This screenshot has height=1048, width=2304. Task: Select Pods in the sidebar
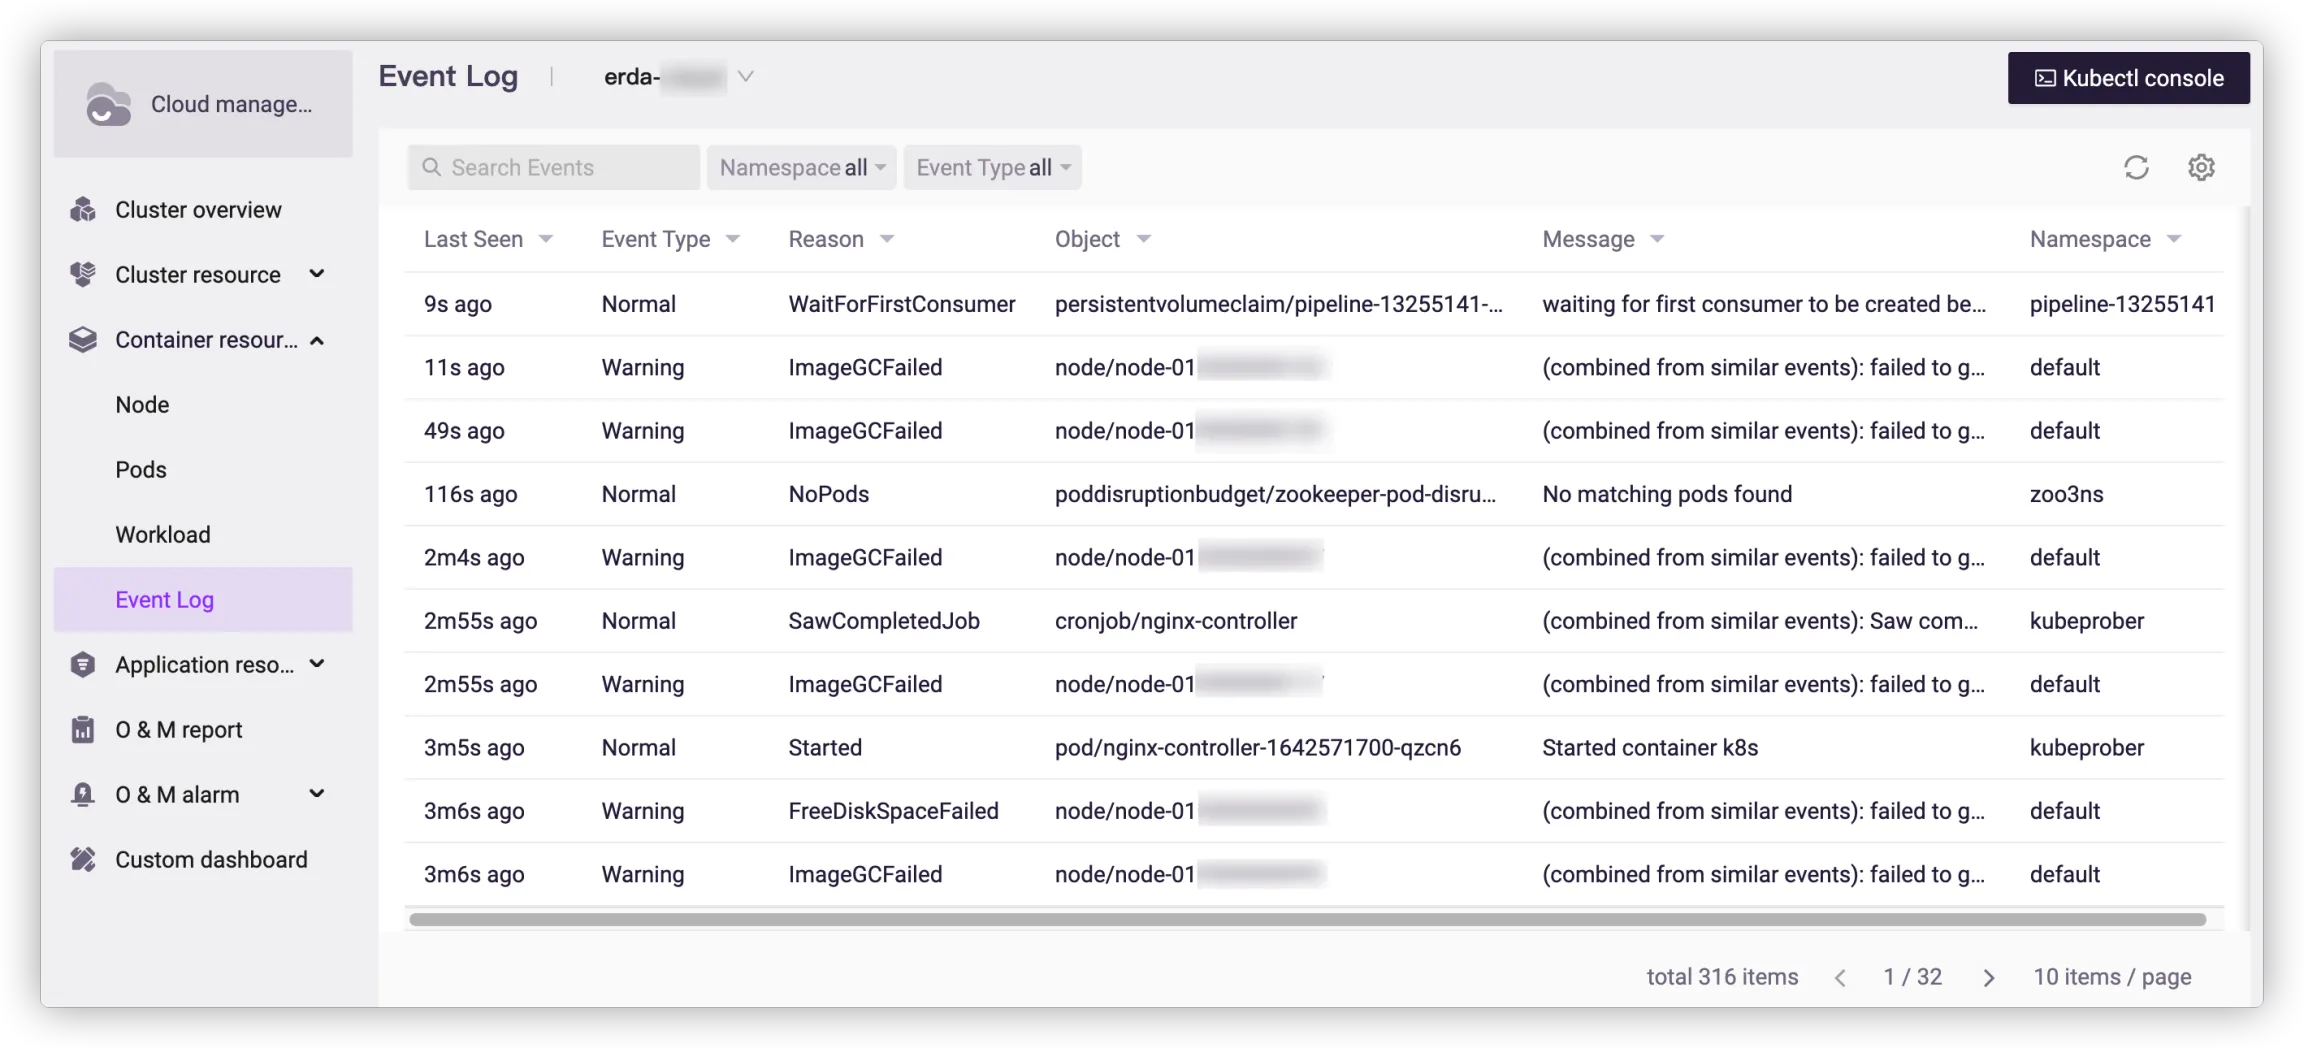pos(141,470)
